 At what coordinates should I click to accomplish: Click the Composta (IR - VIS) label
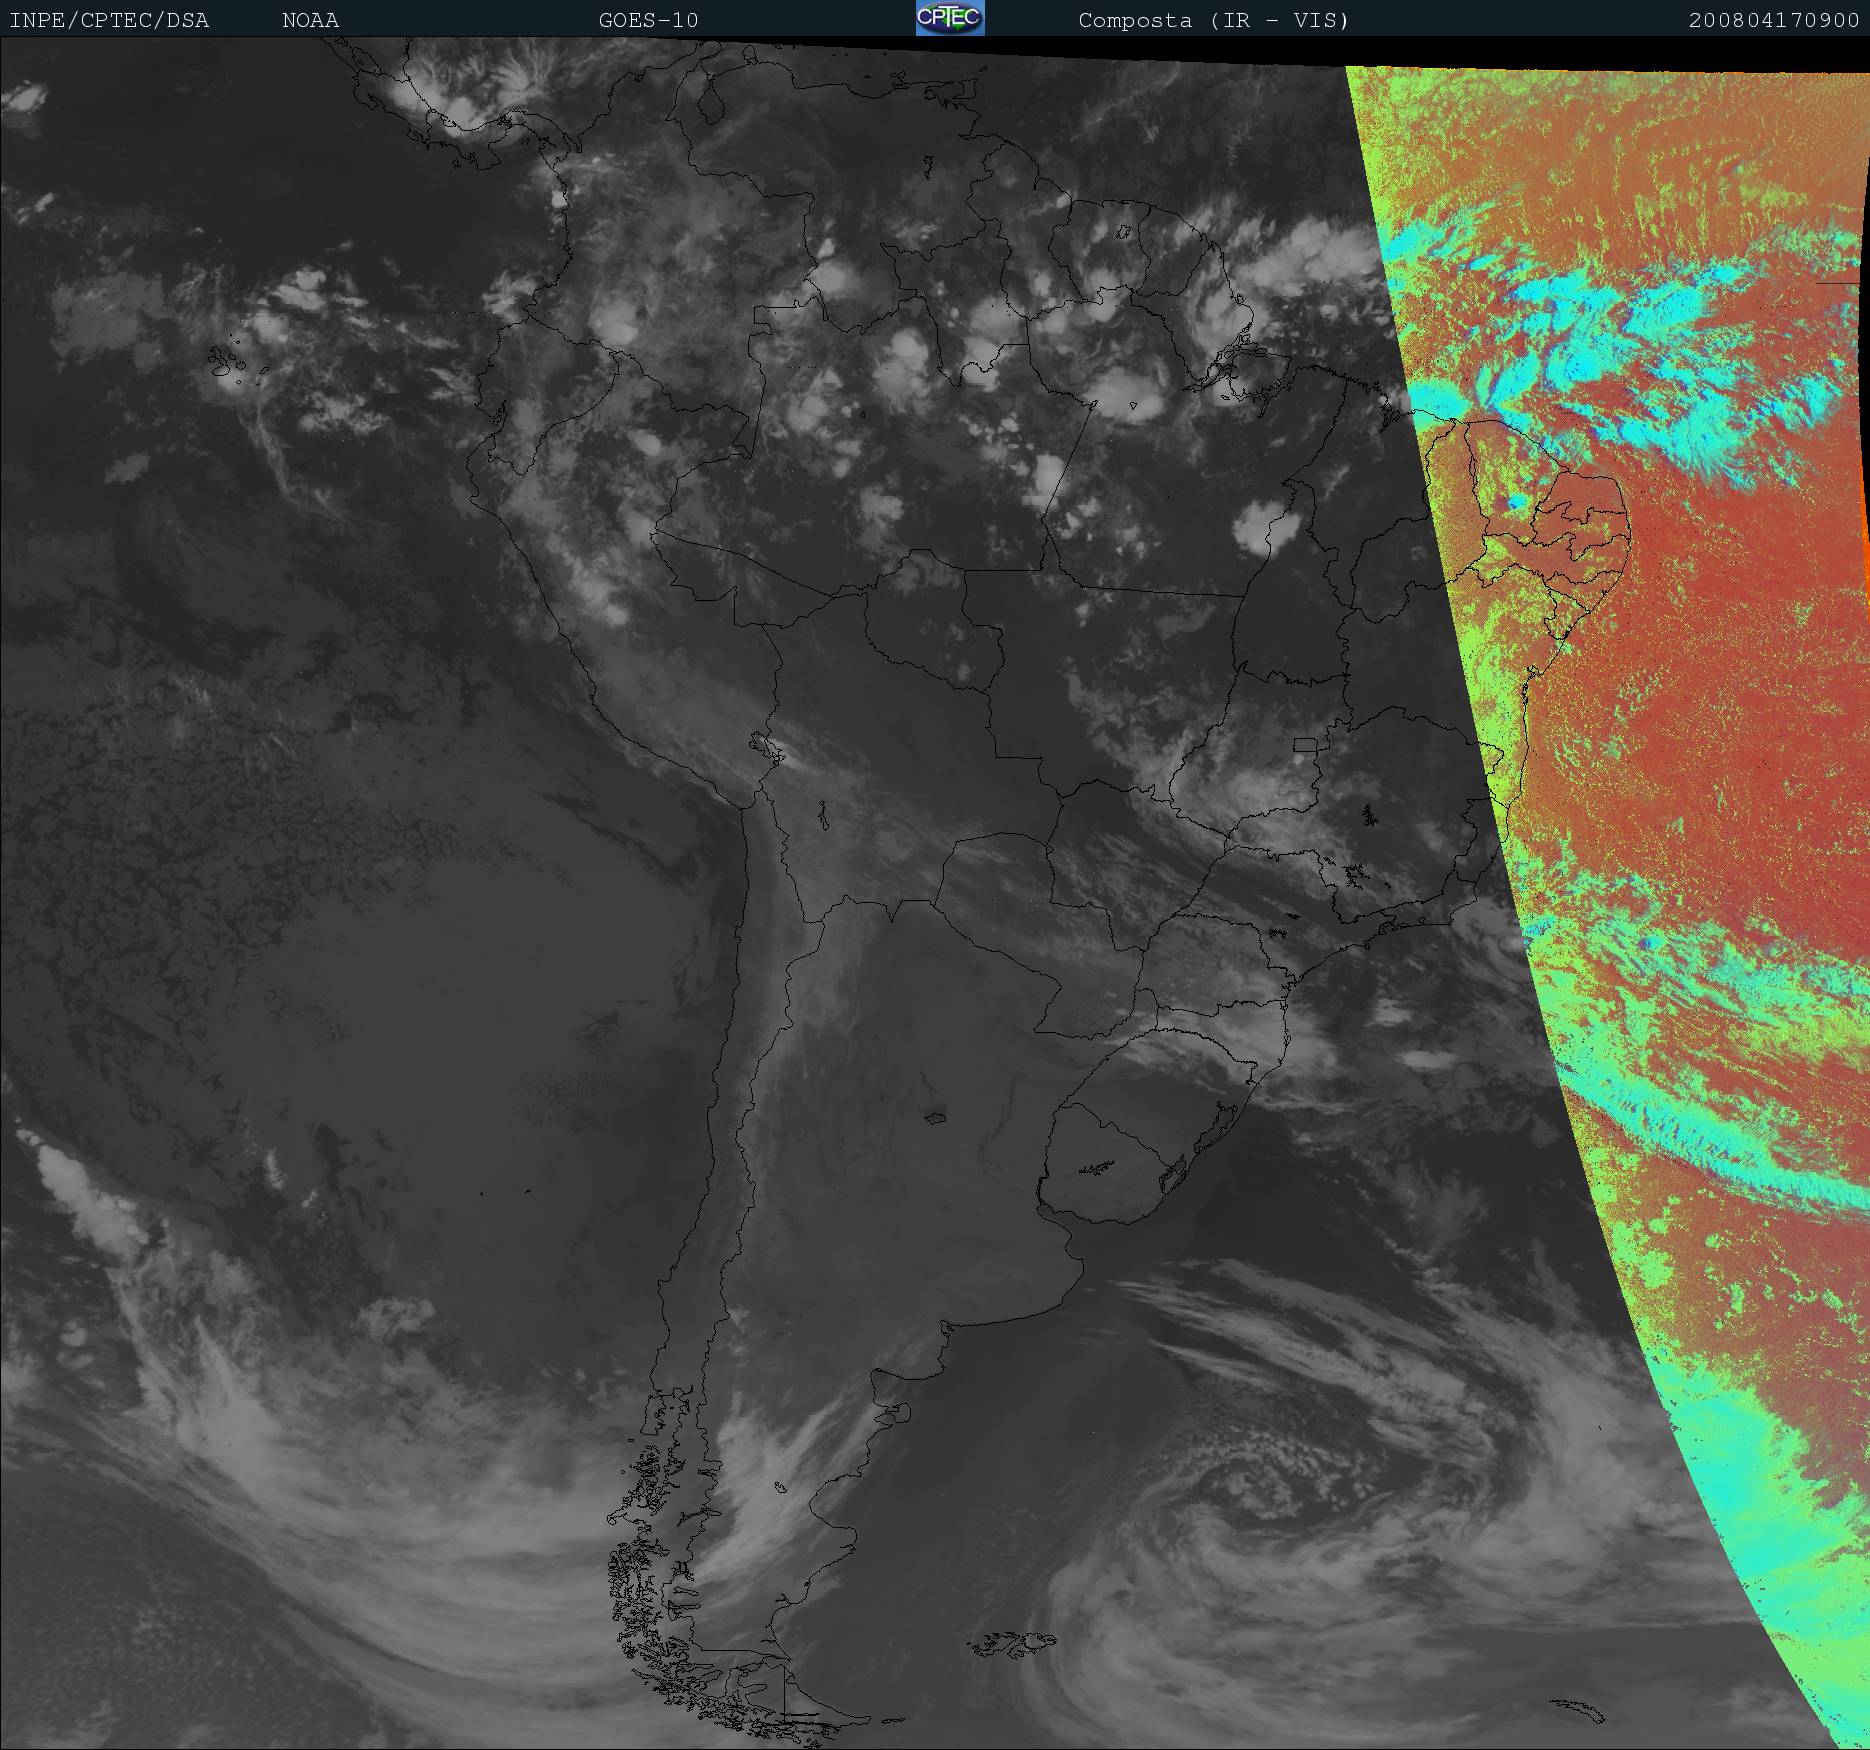click(1213, 21)
